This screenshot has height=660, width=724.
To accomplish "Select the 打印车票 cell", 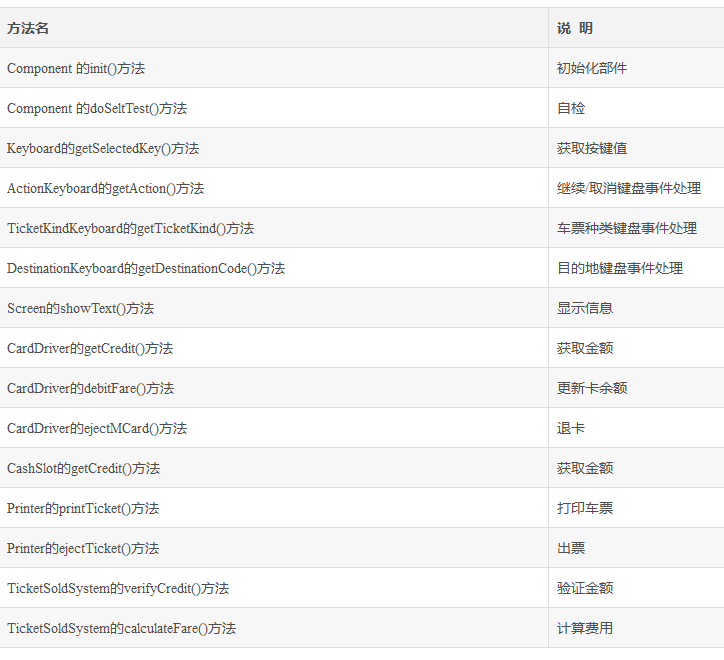I will (x=636, y=508).
